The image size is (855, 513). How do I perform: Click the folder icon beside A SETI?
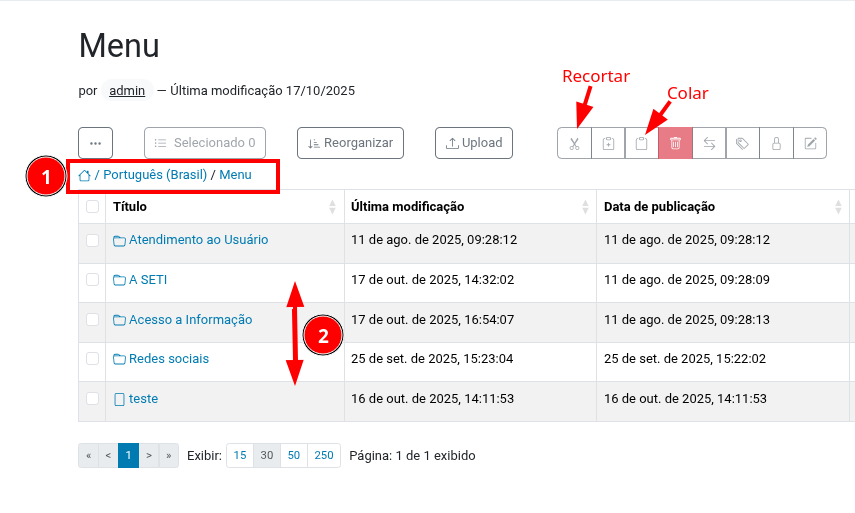pos(119,280)
